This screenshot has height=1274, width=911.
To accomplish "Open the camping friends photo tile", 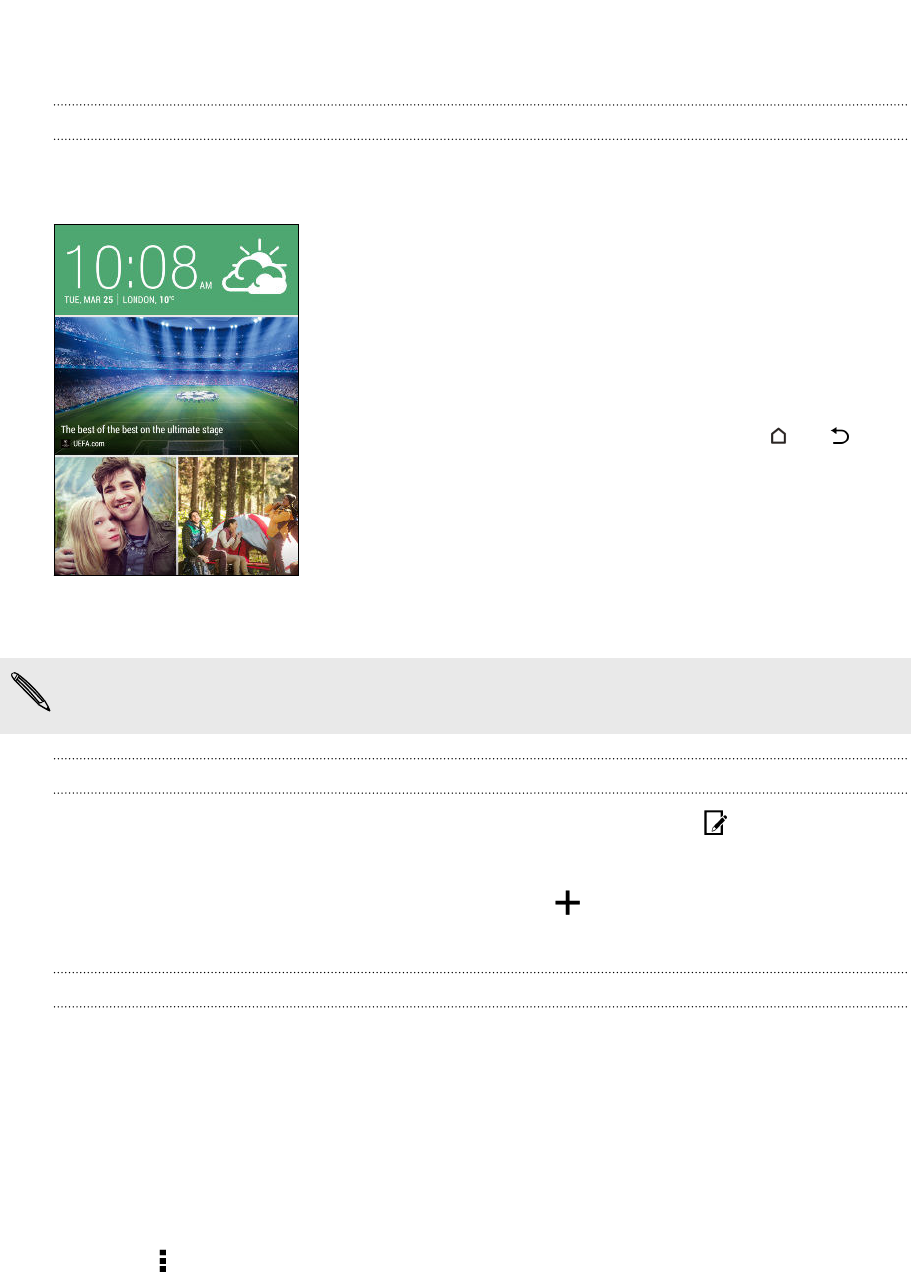I will point(238,516).
